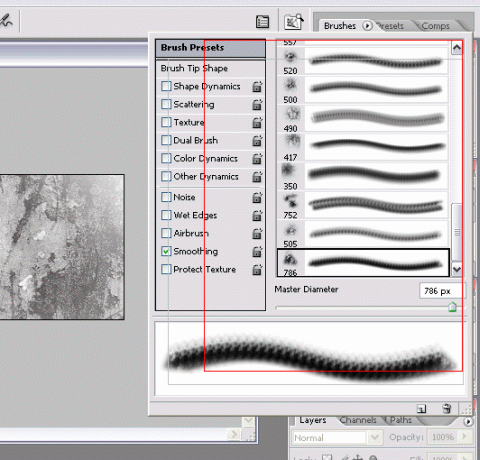480x460 pixels.
Task: Select the 490 brush preset
Action: pyautogui.click(x=363, y=119)
